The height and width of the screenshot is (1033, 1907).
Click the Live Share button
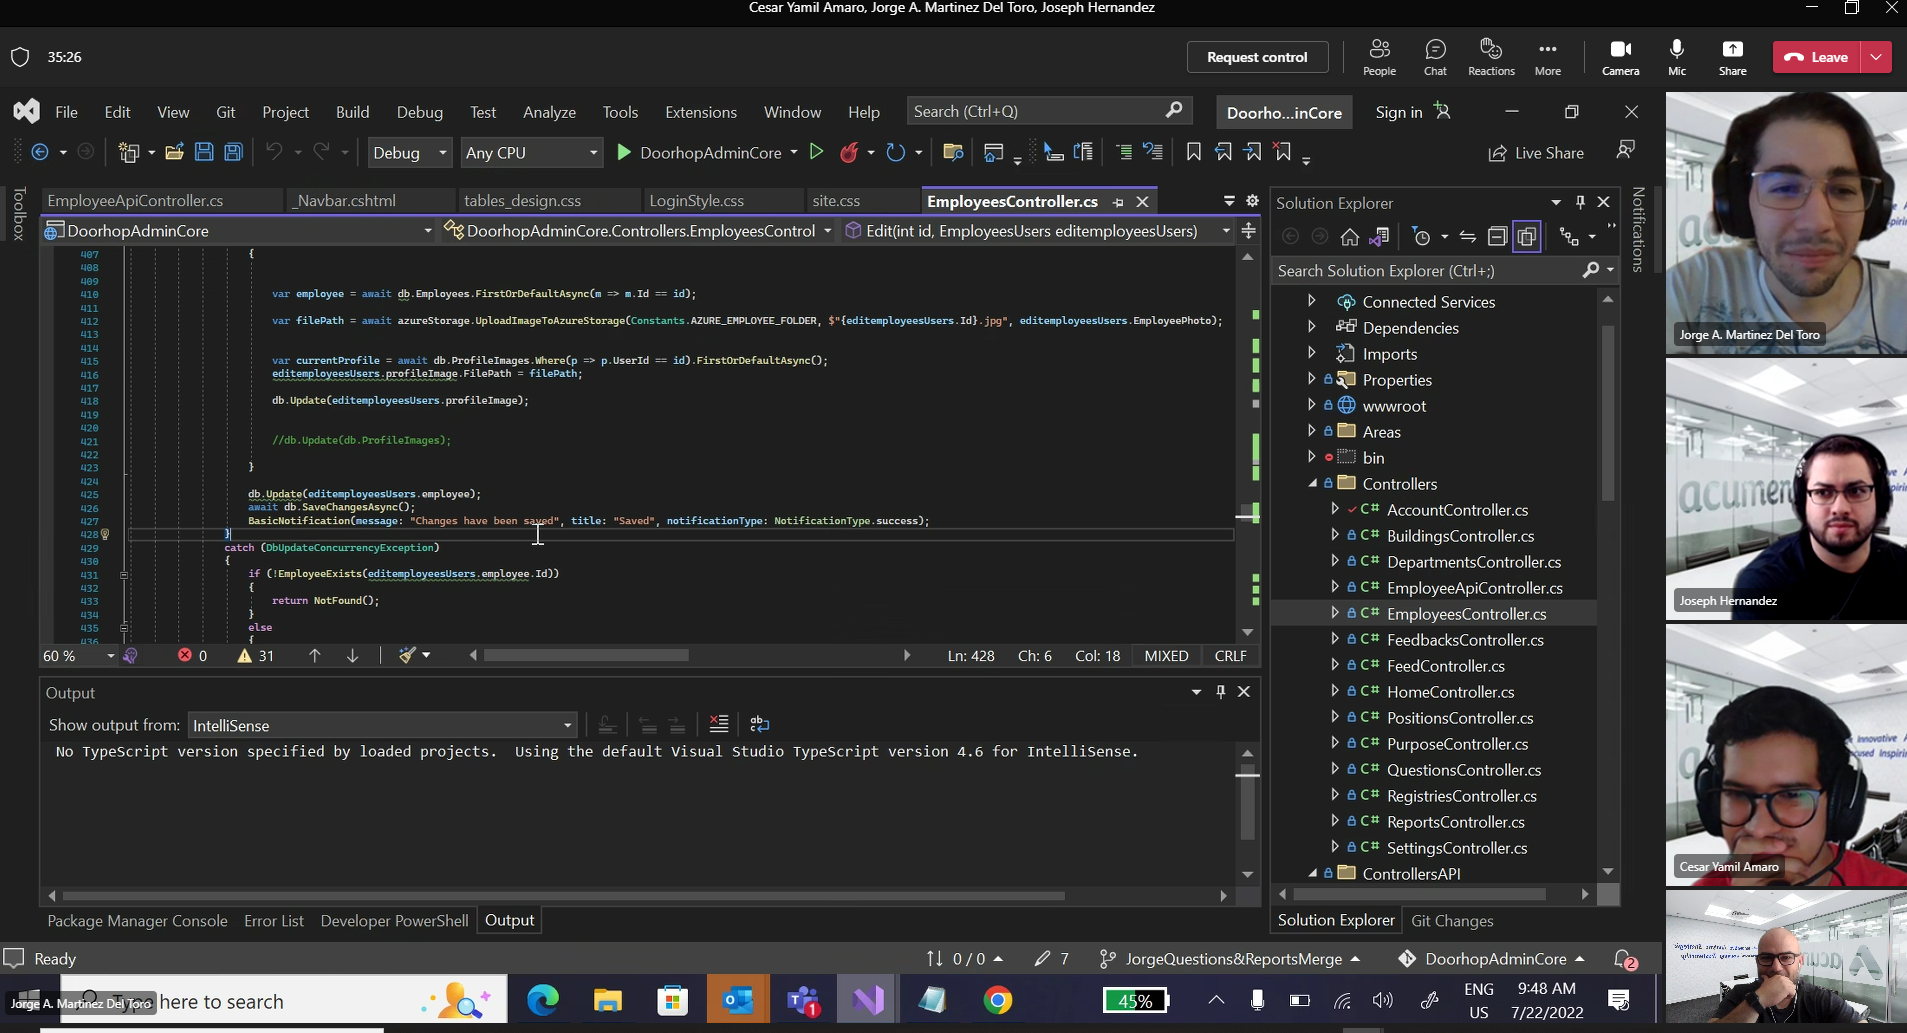[1536, 153]
